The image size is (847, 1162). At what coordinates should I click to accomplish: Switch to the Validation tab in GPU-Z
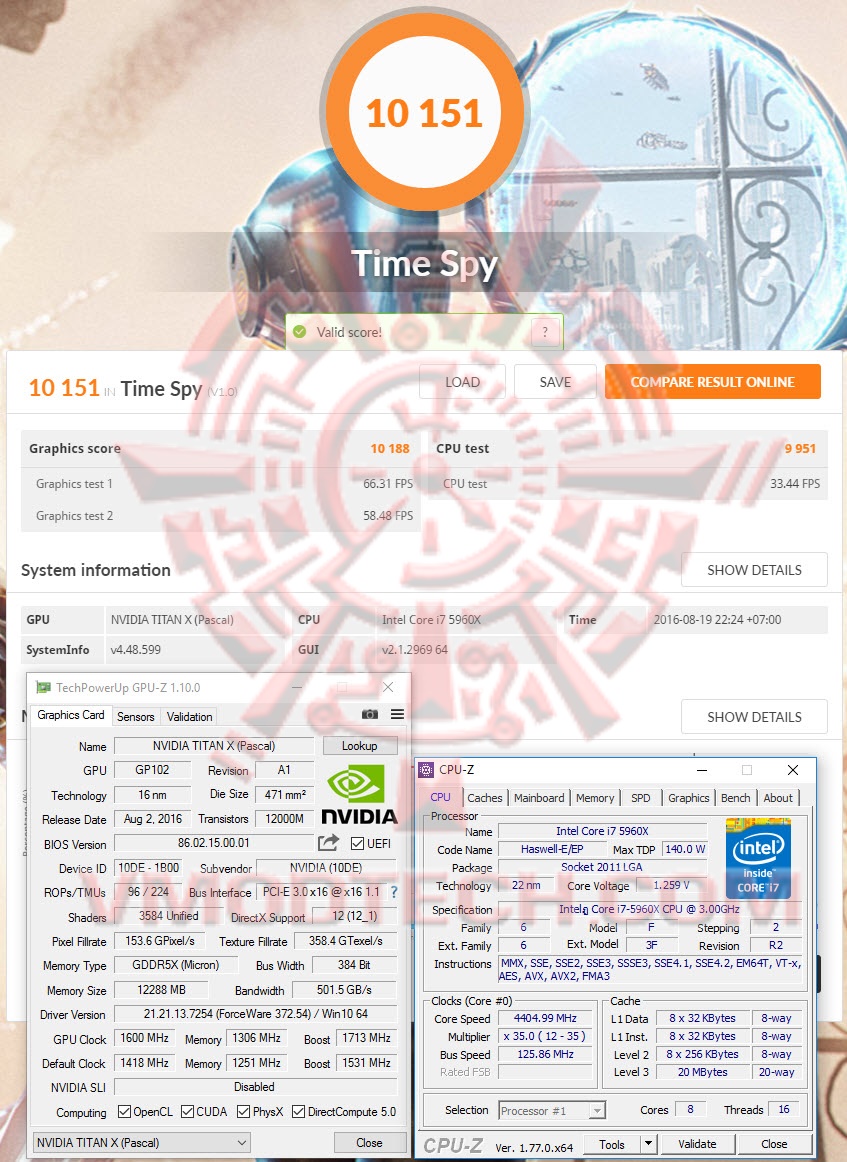pos(190,717)
